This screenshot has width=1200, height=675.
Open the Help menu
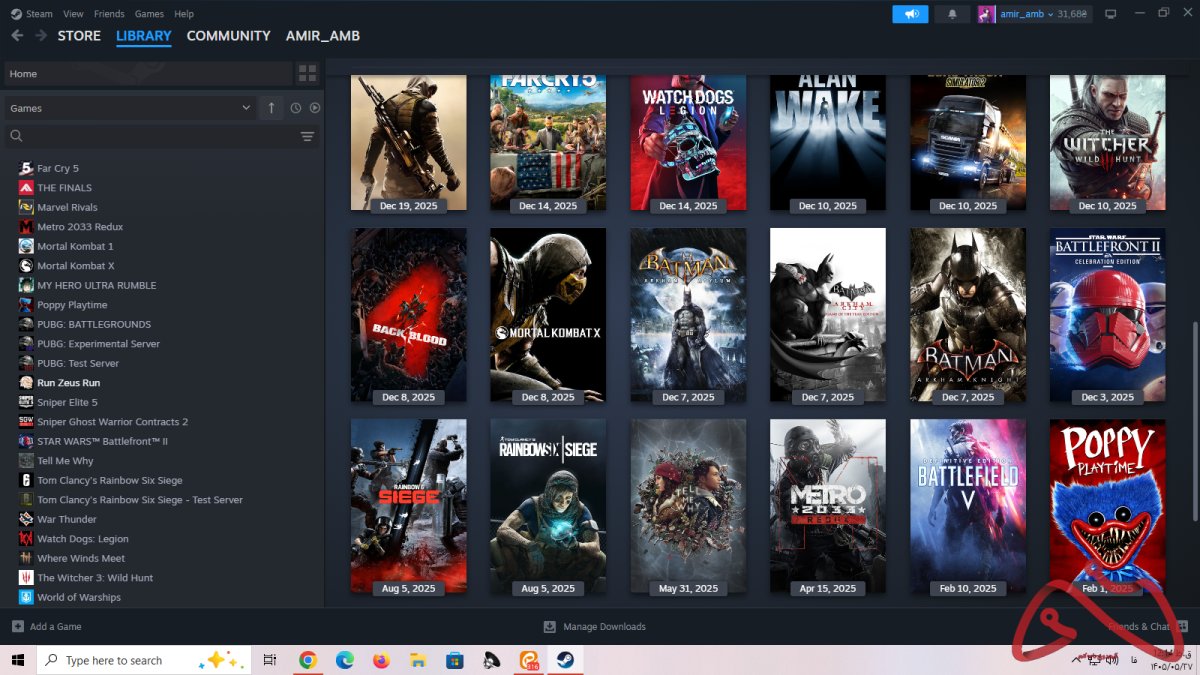click(184, 14)
